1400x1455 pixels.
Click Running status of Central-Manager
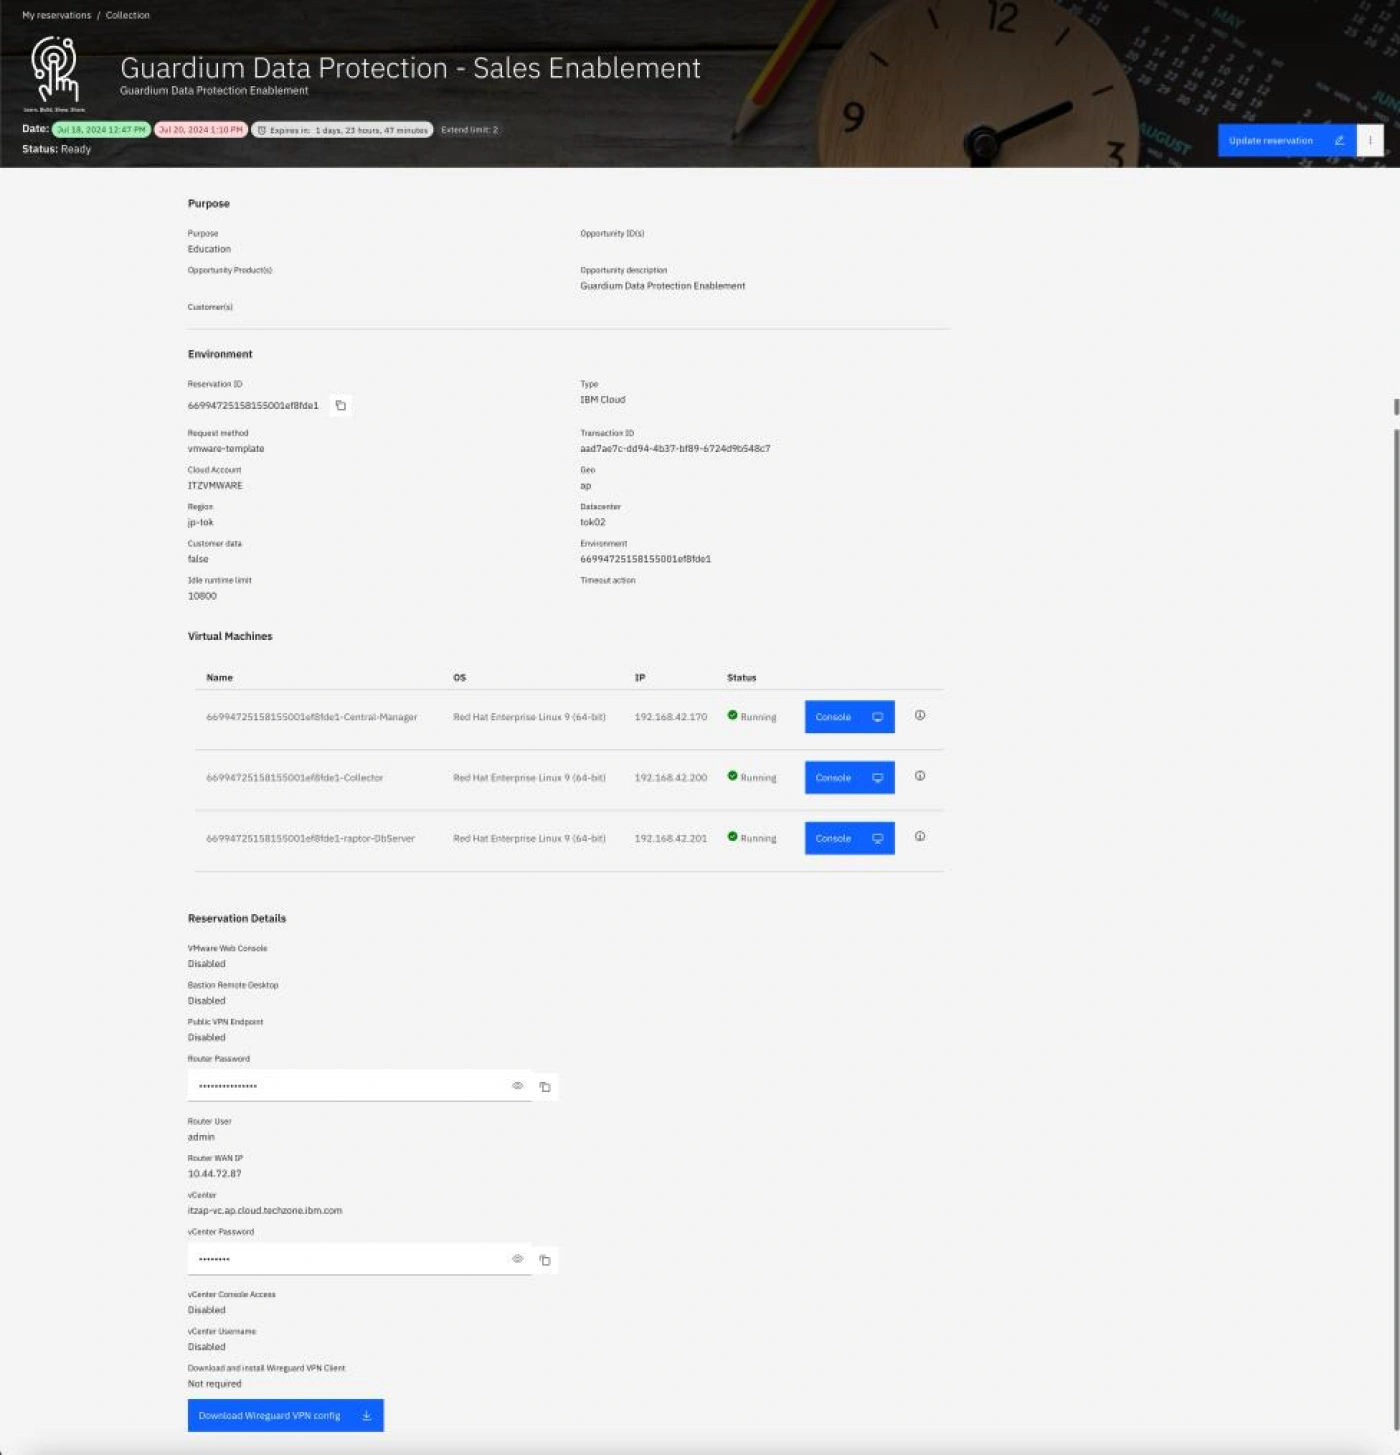752,716
